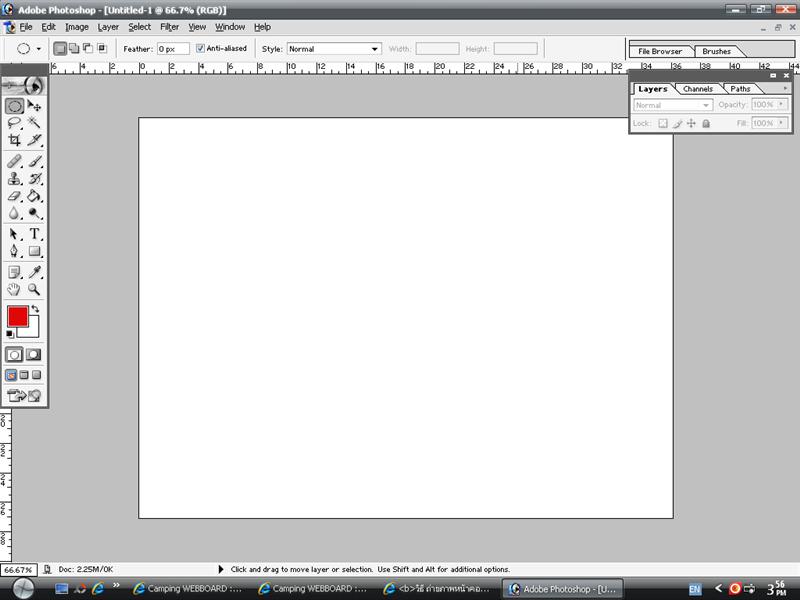Select the Lasso tool
This screenshot has width=800, height=600.
coord(14,123)
